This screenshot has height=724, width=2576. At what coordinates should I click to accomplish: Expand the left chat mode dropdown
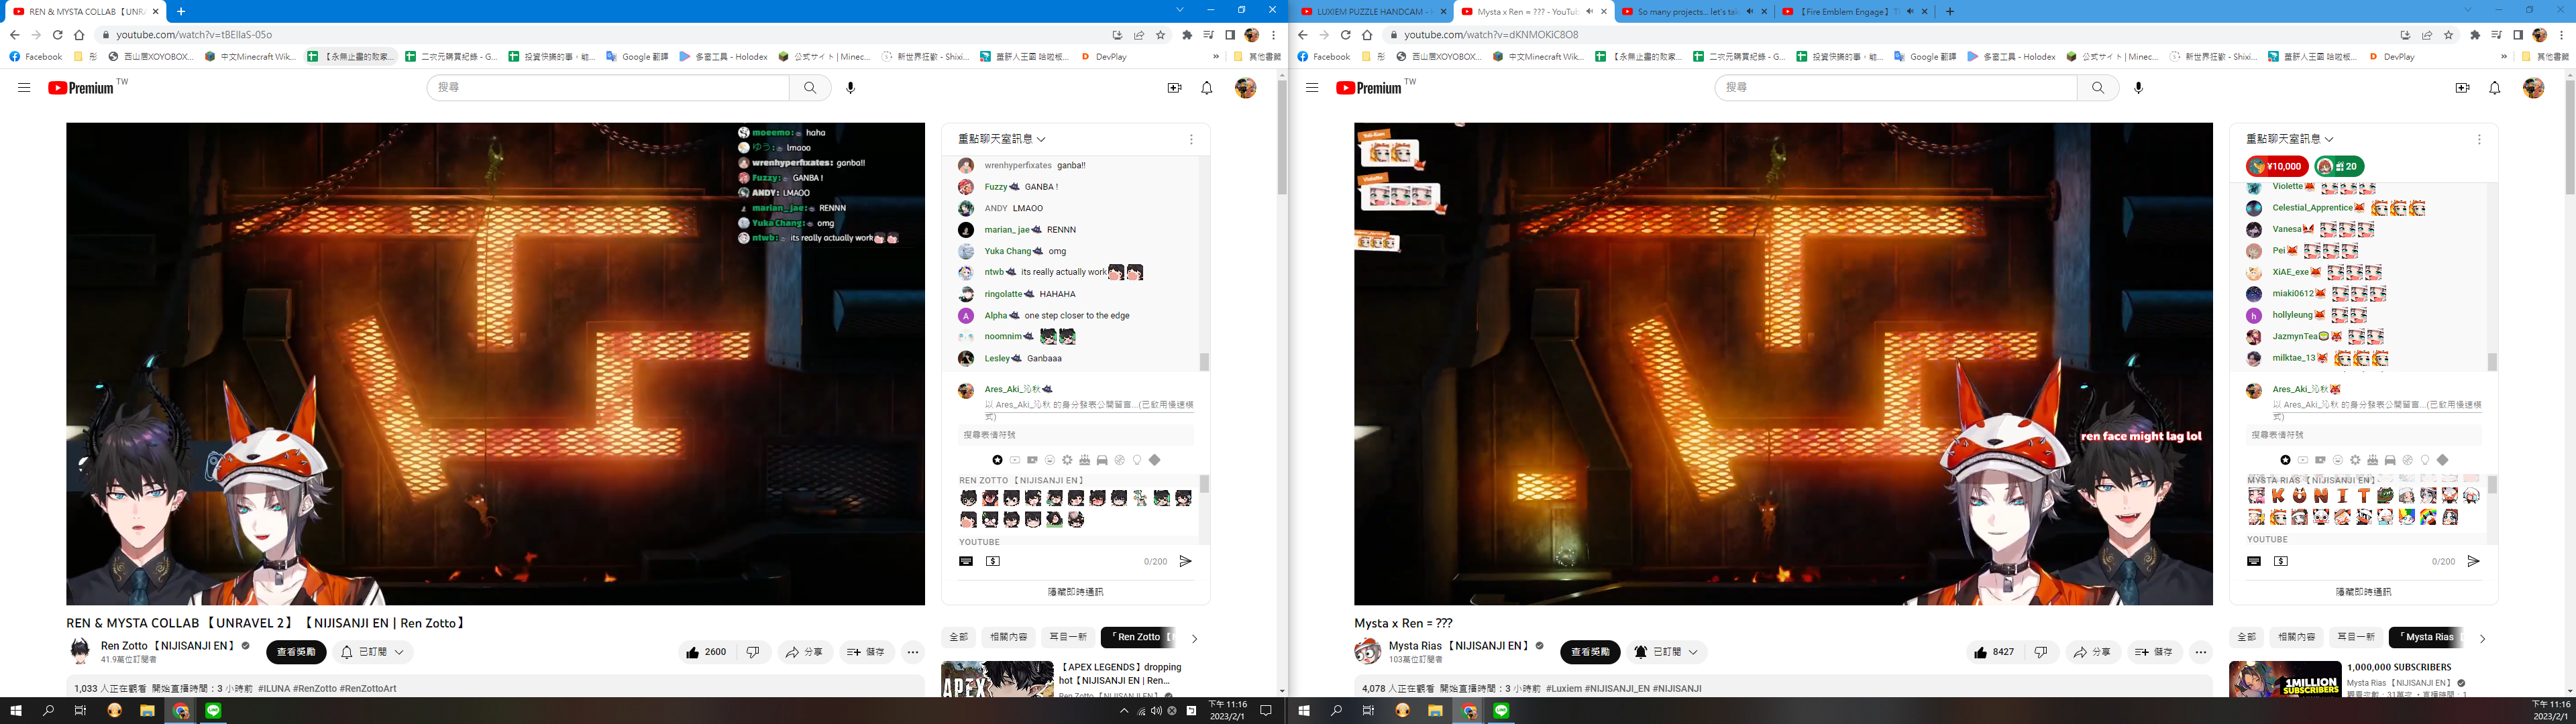(1002, 139)
